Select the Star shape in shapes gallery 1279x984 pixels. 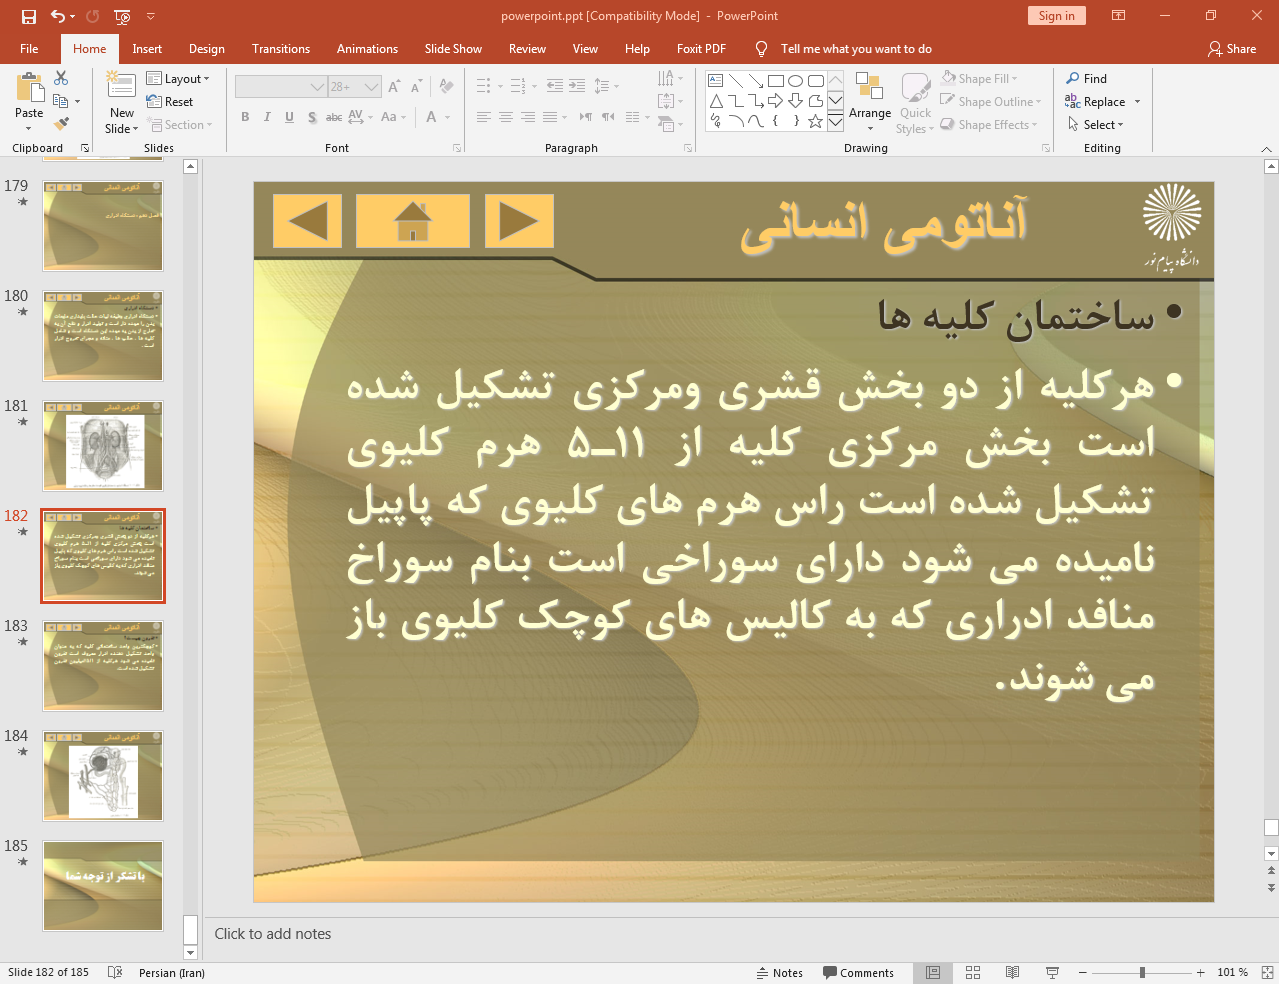pos(816,121)
